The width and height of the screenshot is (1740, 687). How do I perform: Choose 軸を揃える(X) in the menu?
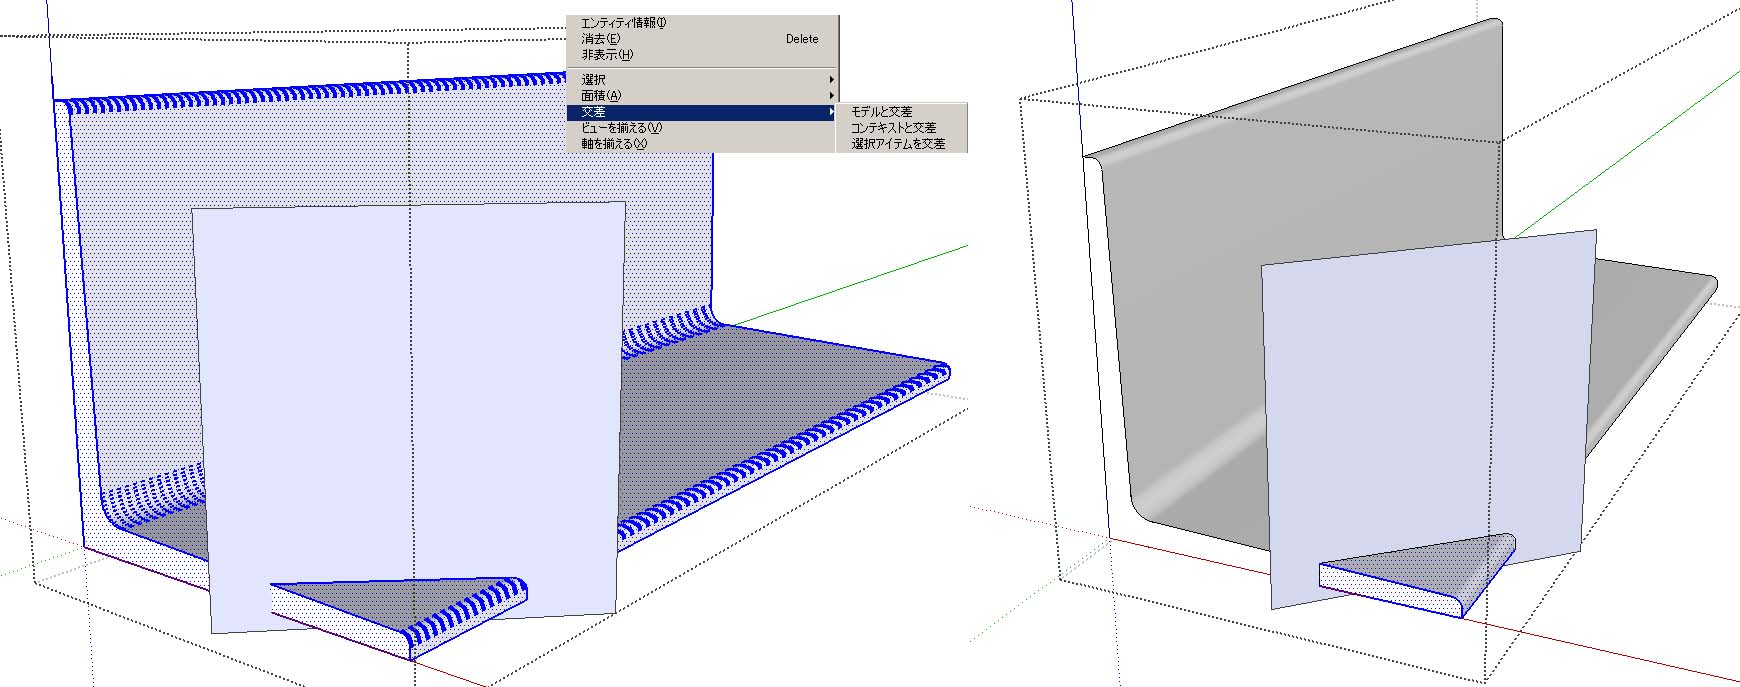pyautogui.click(x=702, y=144)
